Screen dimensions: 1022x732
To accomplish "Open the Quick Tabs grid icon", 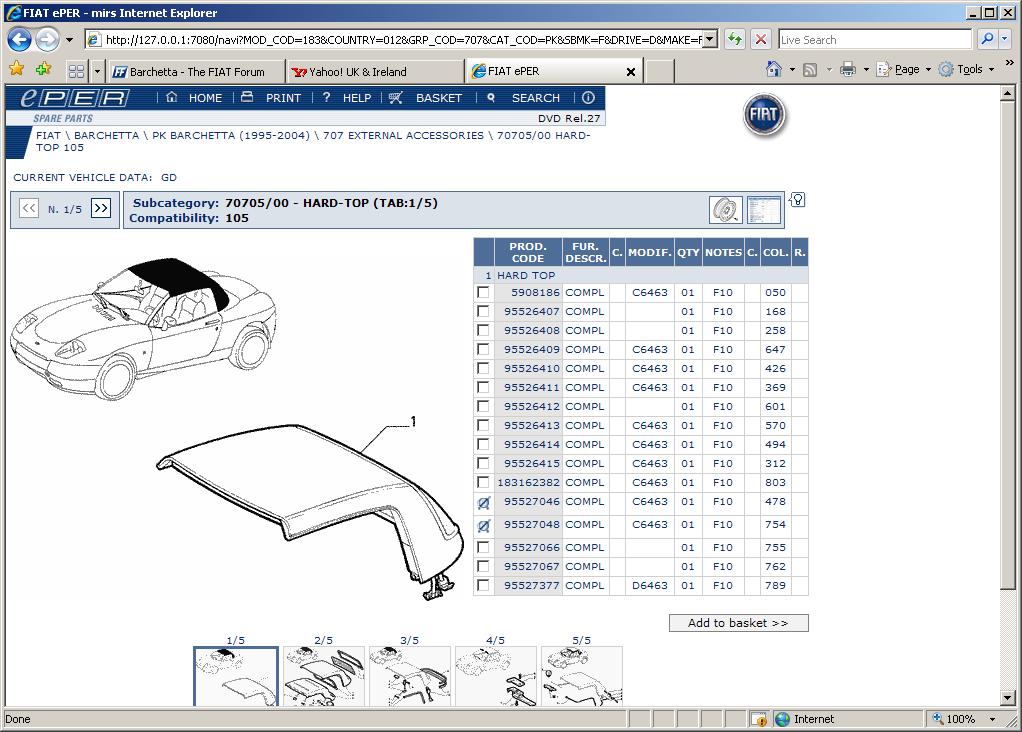I will (x=76, y=70).
